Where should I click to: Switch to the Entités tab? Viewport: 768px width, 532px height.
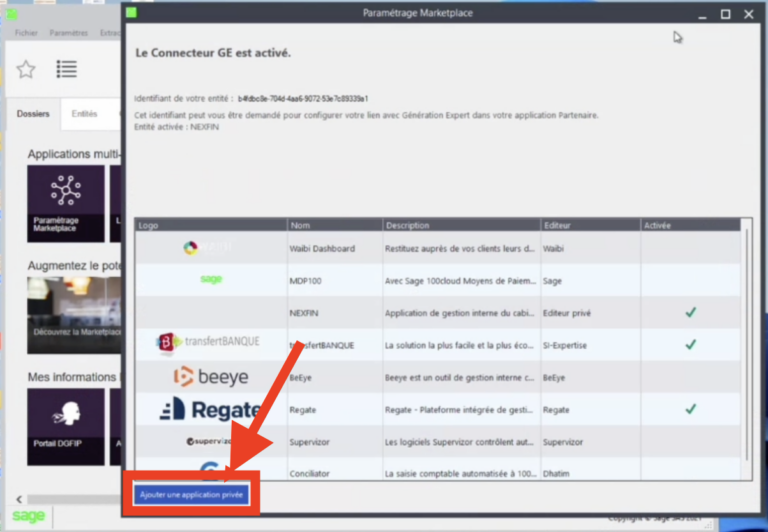coord(84,114)
